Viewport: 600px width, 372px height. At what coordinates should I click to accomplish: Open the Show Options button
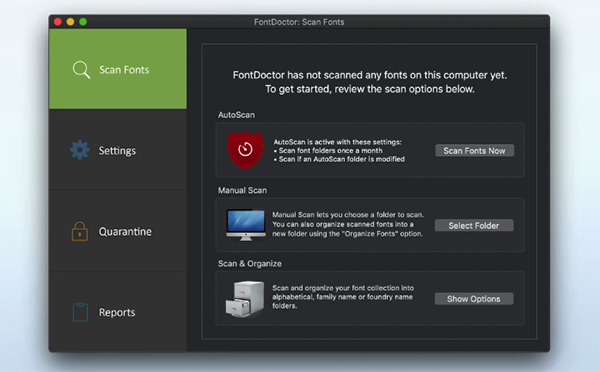click(x=474, y=299)
